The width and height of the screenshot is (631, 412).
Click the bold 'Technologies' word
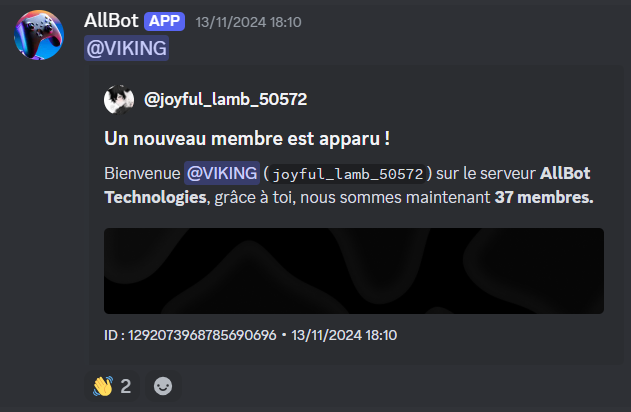click(155, 198)
